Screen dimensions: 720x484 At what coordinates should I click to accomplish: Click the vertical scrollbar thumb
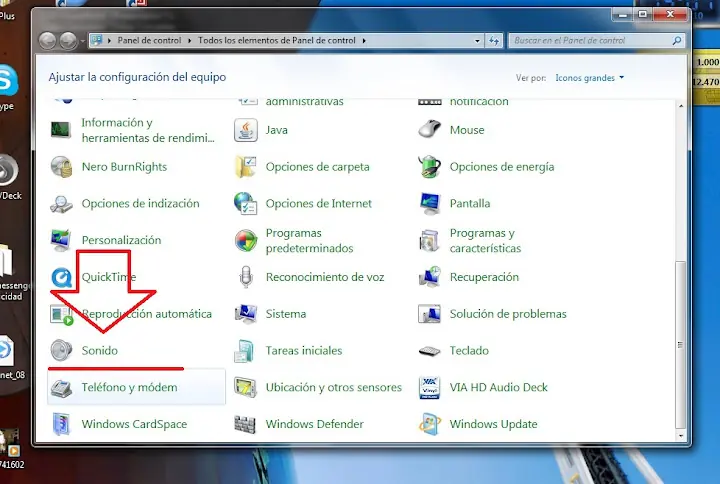point(681,344)
